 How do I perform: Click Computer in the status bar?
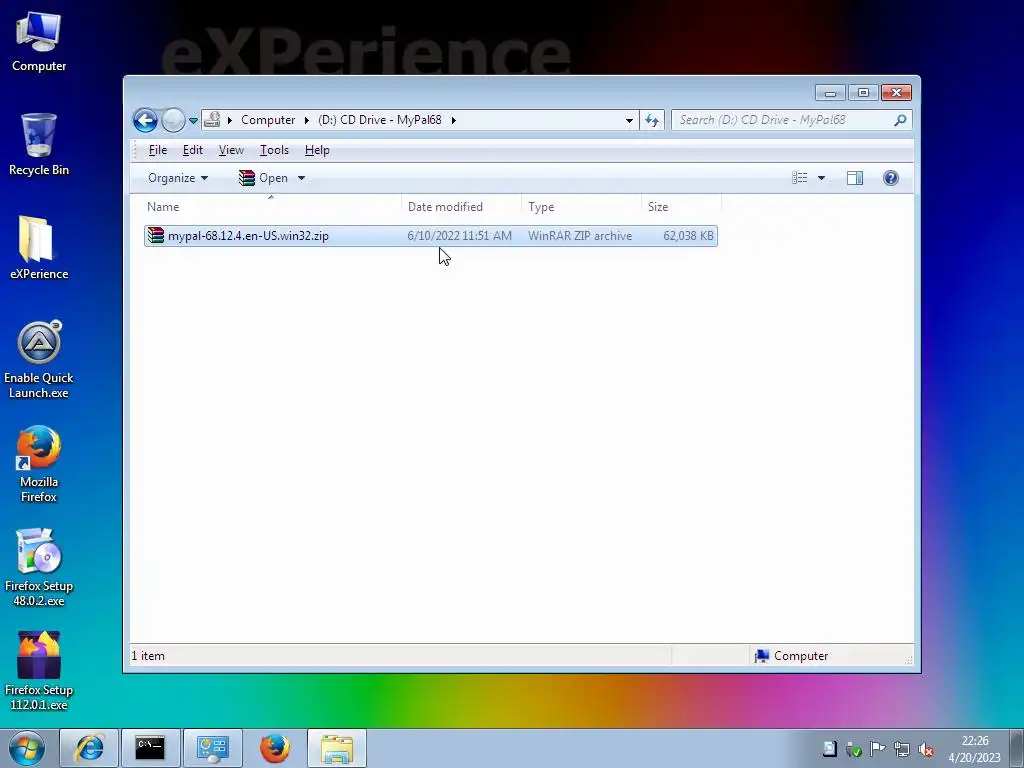792,656
